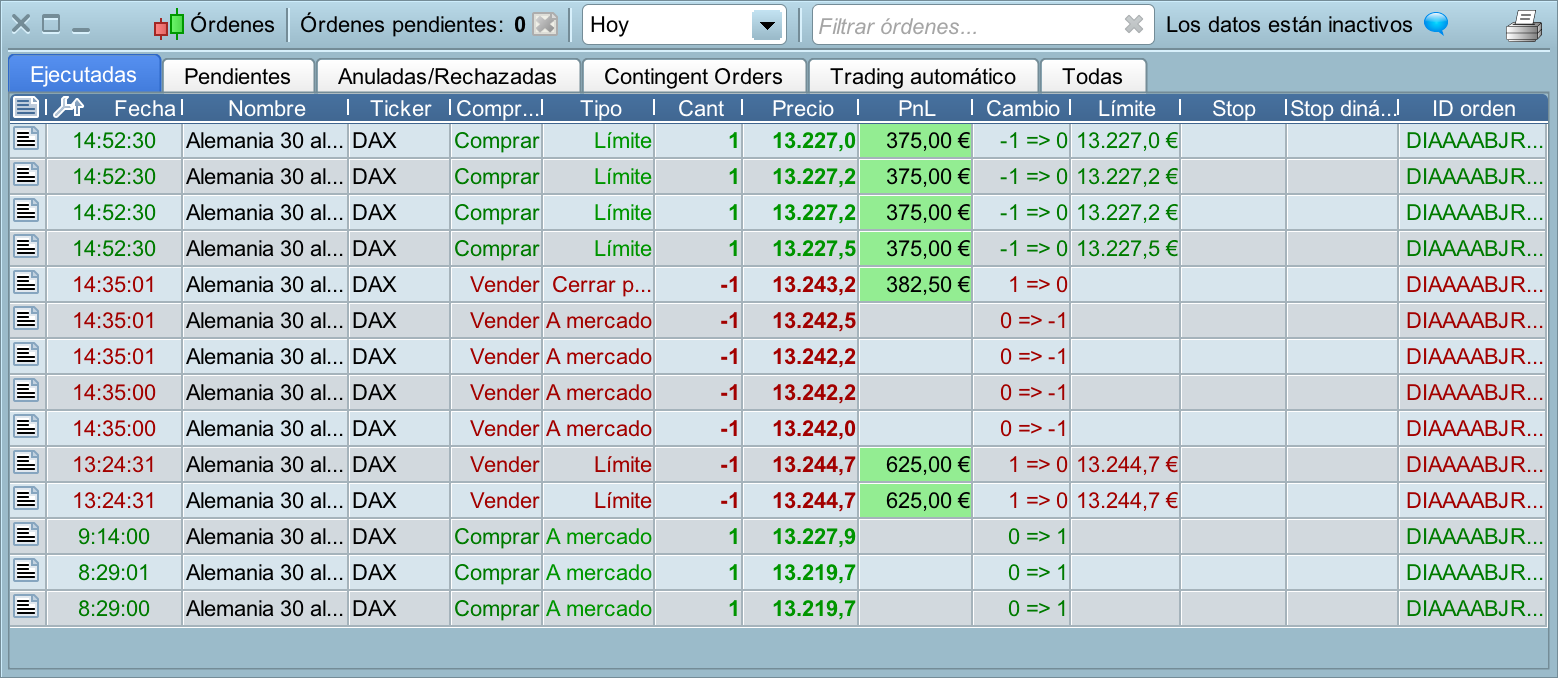Open the Anuladas/Rechazadas tab

click(x=447, y=76)
